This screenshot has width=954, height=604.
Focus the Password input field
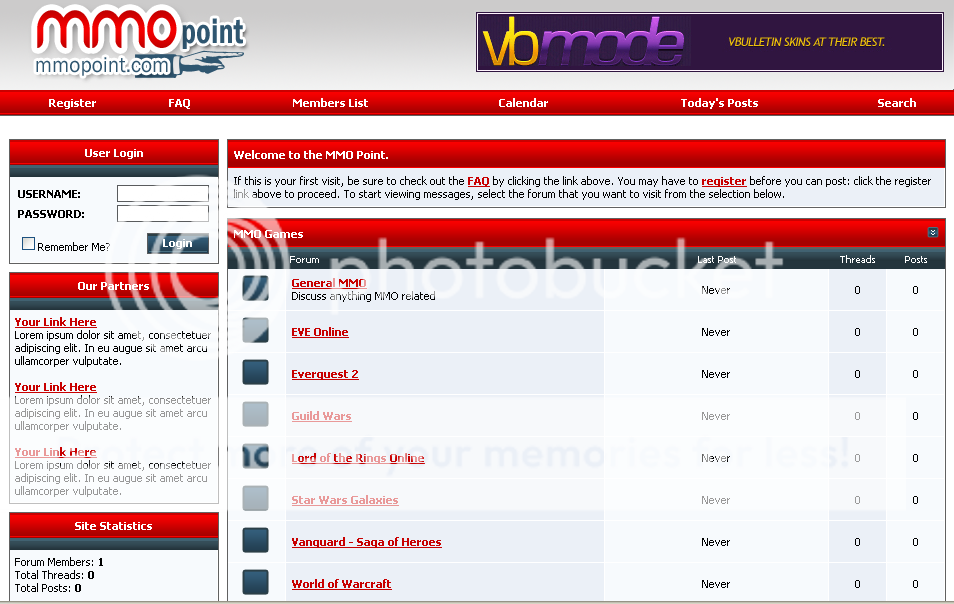click(x=163, y=213)
